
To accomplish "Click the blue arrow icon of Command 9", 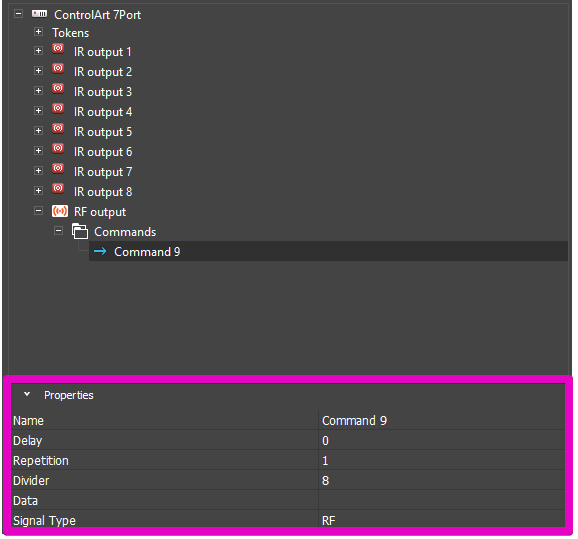I will [x=100, y=251].
